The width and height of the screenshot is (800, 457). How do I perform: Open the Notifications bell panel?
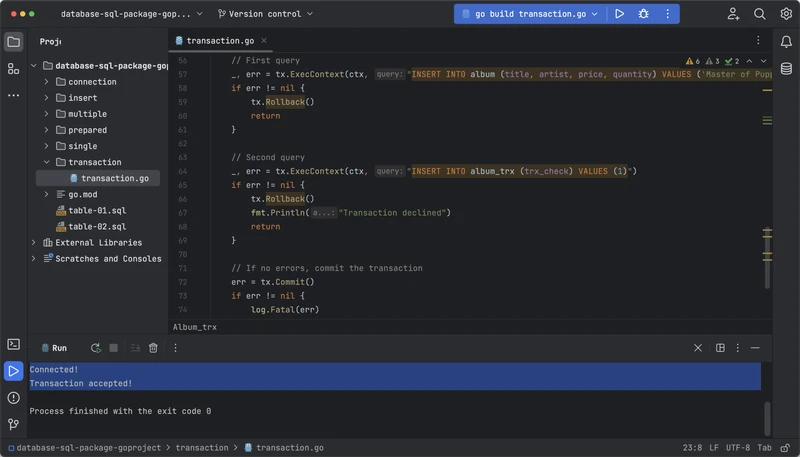click(x=787, y=41)
